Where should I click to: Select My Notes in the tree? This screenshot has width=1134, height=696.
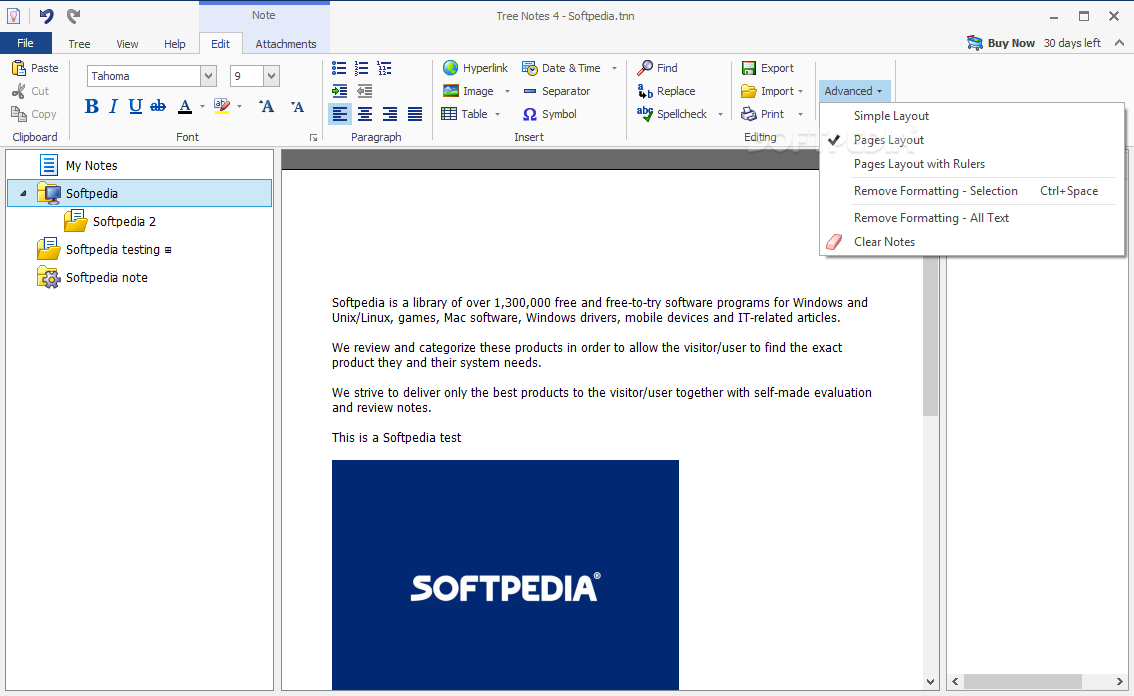pyautogui.click(x=91, y=166)
